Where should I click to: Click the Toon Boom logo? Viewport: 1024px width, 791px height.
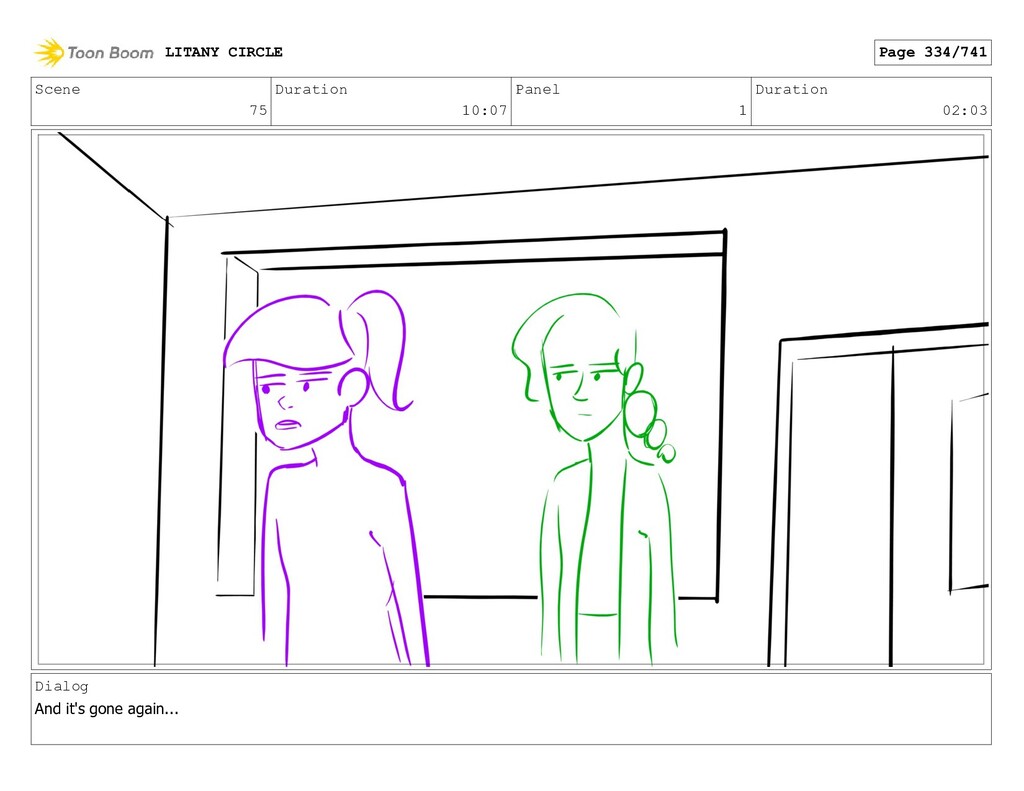pyautogui.click(x=94, y=52)
